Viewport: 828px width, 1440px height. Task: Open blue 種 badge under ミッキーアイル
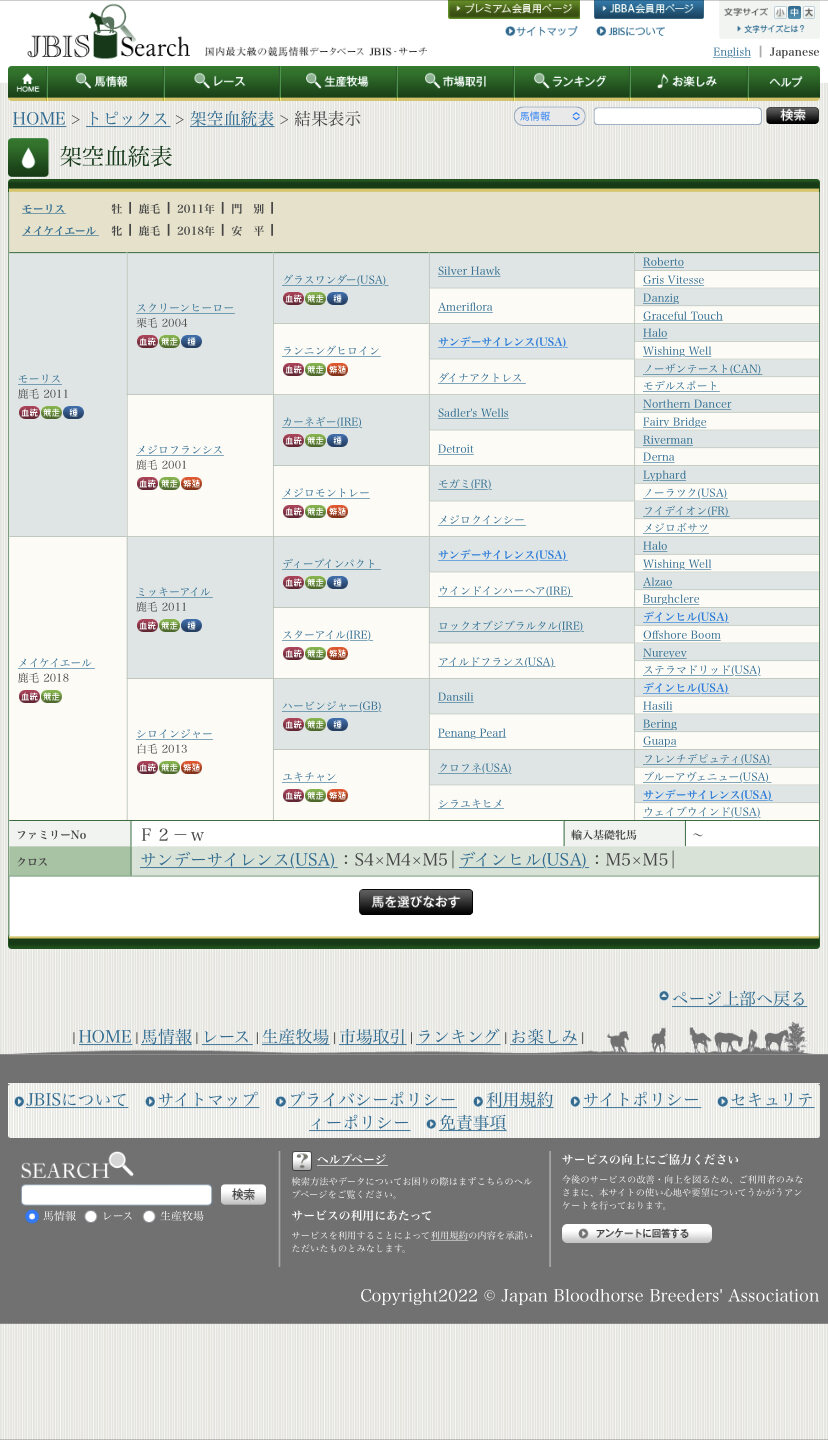[192, 626]
